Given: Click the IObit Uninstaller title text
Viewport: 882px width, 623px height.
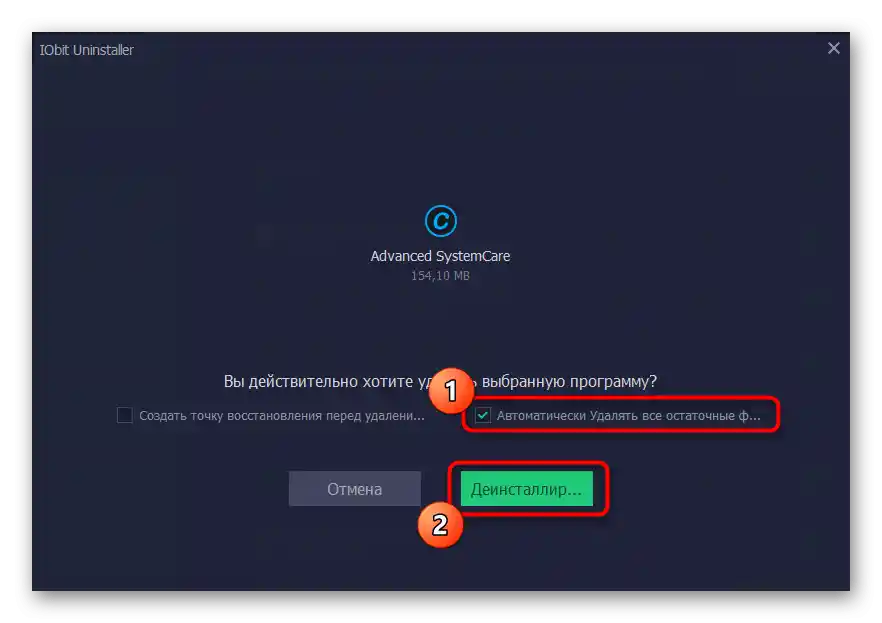Looking at the screenshot, I should (87, 50).
